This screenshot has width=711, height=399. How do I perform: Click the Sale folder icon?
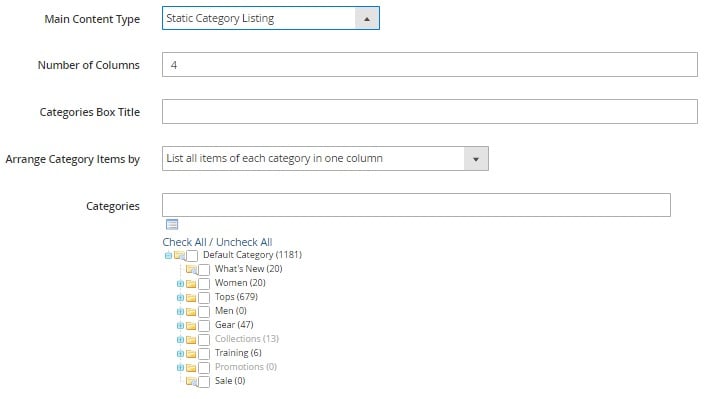[191, 381]
